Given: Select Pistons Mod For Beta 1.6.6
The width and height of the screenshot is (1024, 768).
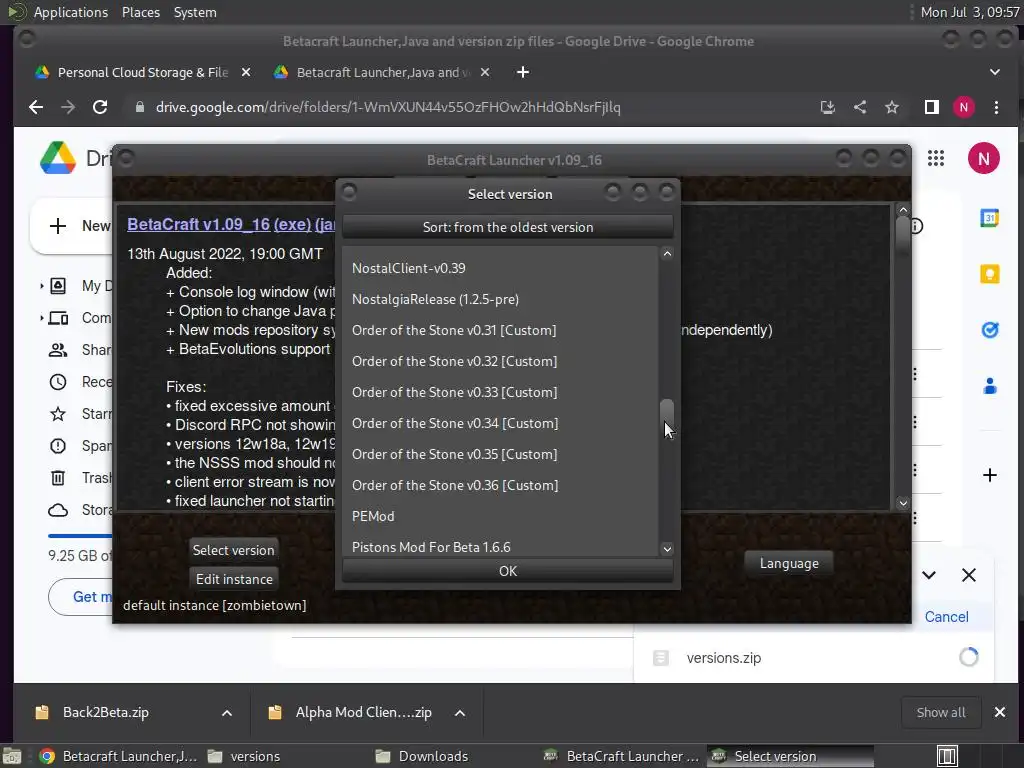Looking at the screenshot, I should pos(500,547).
